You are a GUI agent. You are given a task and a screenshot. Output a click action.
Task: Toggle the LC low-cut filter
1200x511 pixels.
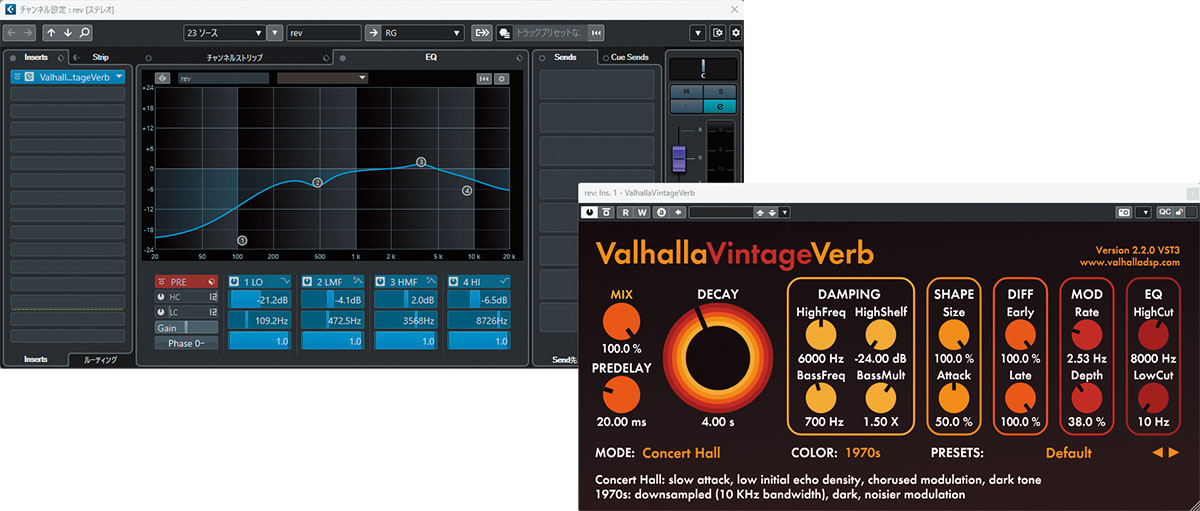(x=161, y=312)
